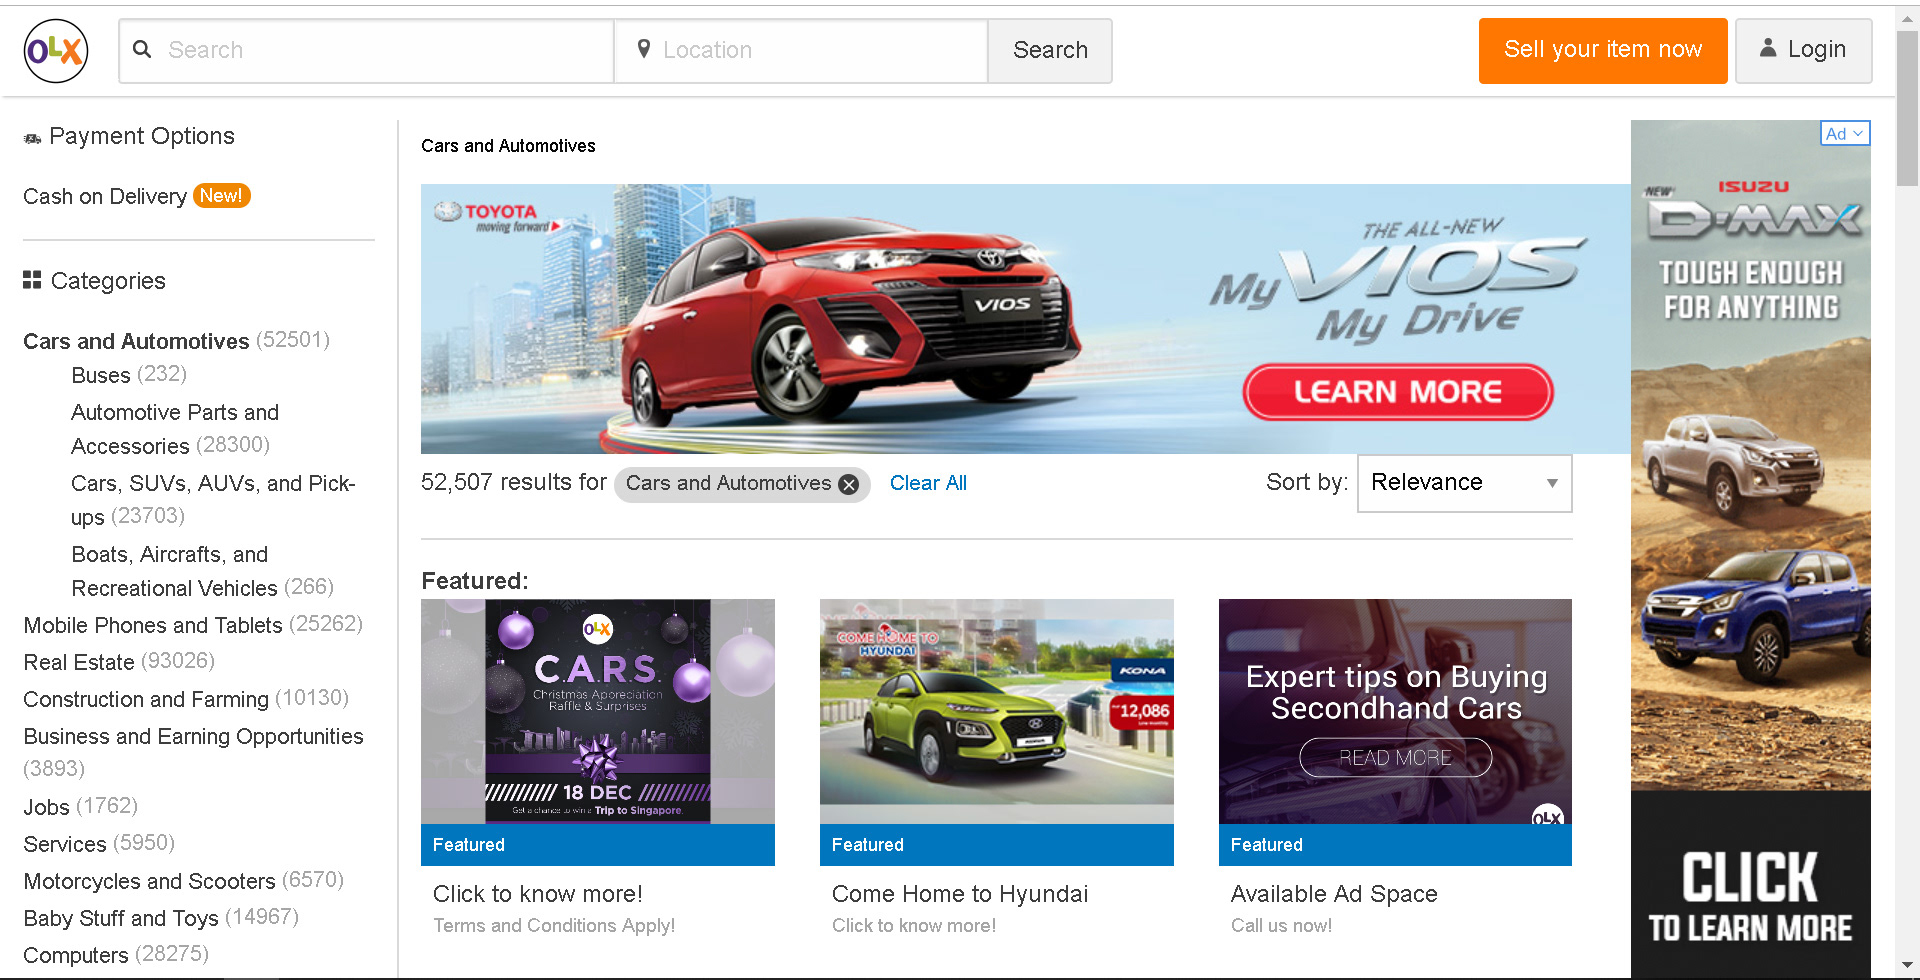Open Construction and Farming category
This screenshot has height=980, width=1920.
(146, 699)
